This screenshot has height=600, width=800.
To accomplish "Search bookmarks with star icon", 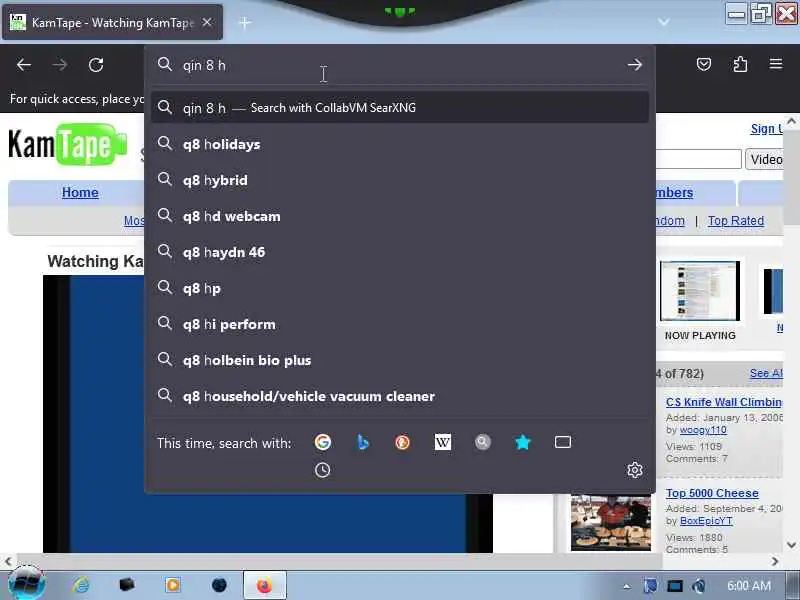I will tap(522, 442).
